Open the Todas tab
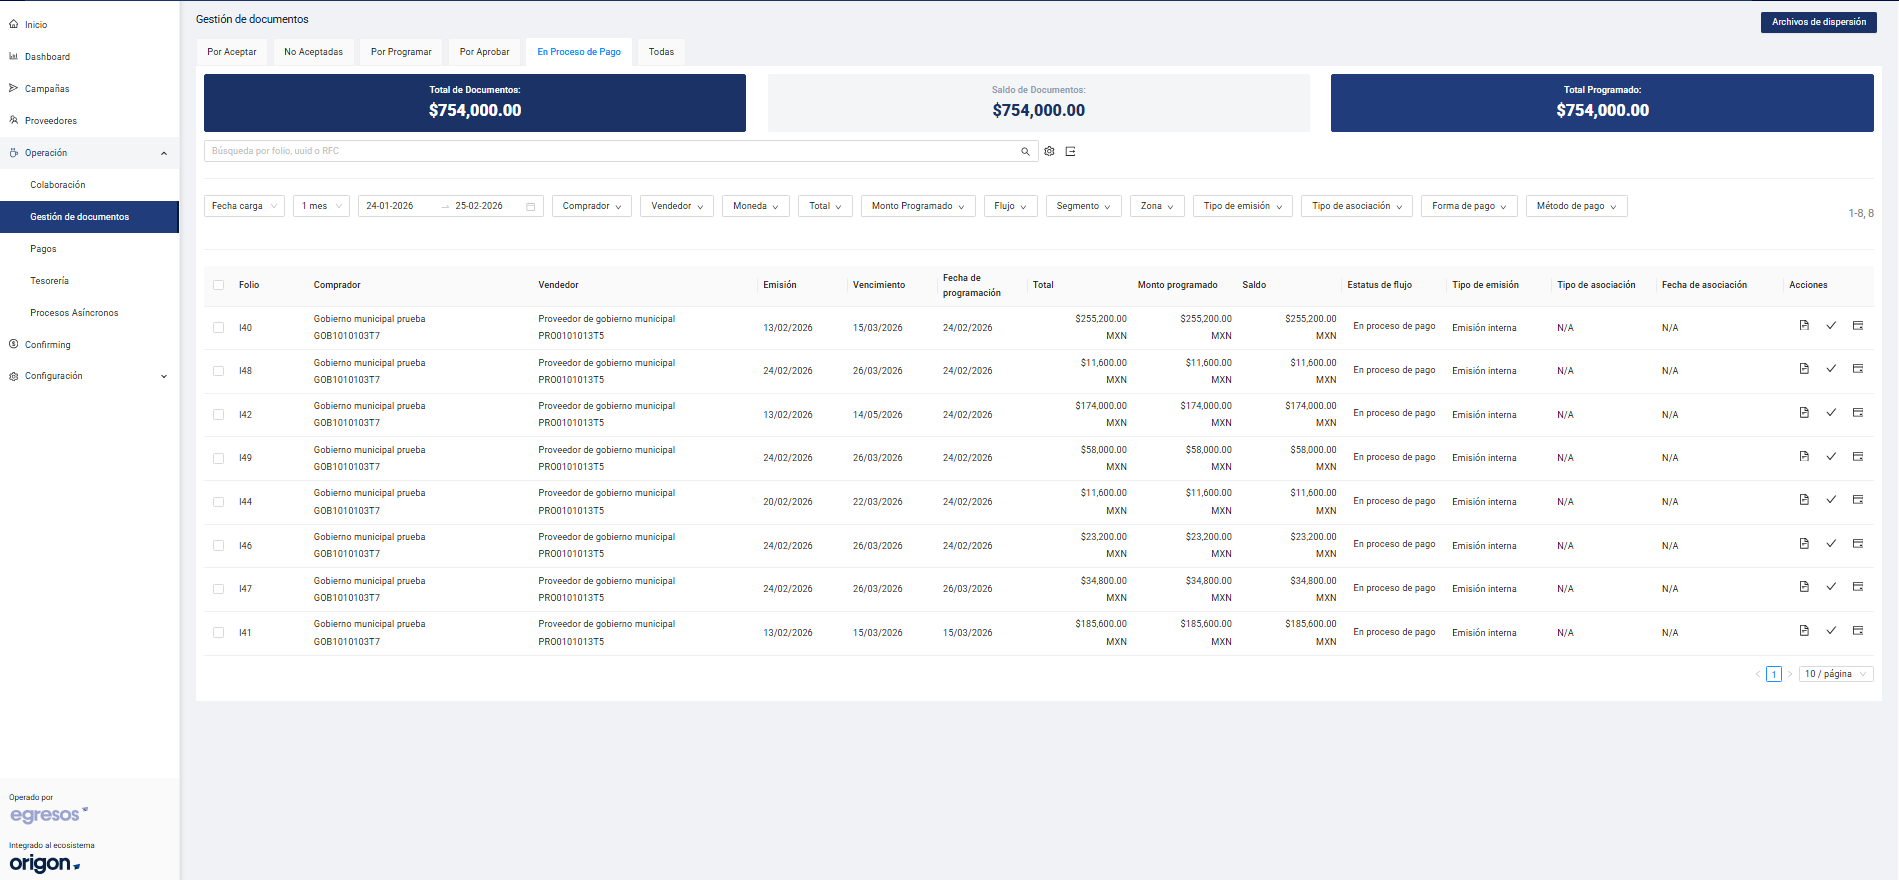Screen dimensions: 1899x880 click(661, 52)
